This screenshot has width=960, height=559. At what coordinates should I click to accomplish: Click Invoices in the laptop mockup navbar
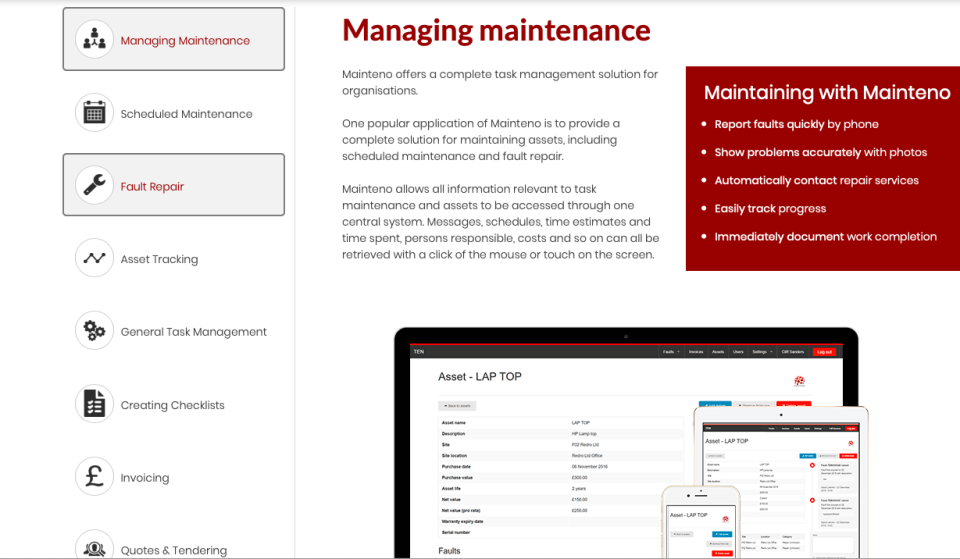point(696,352)
